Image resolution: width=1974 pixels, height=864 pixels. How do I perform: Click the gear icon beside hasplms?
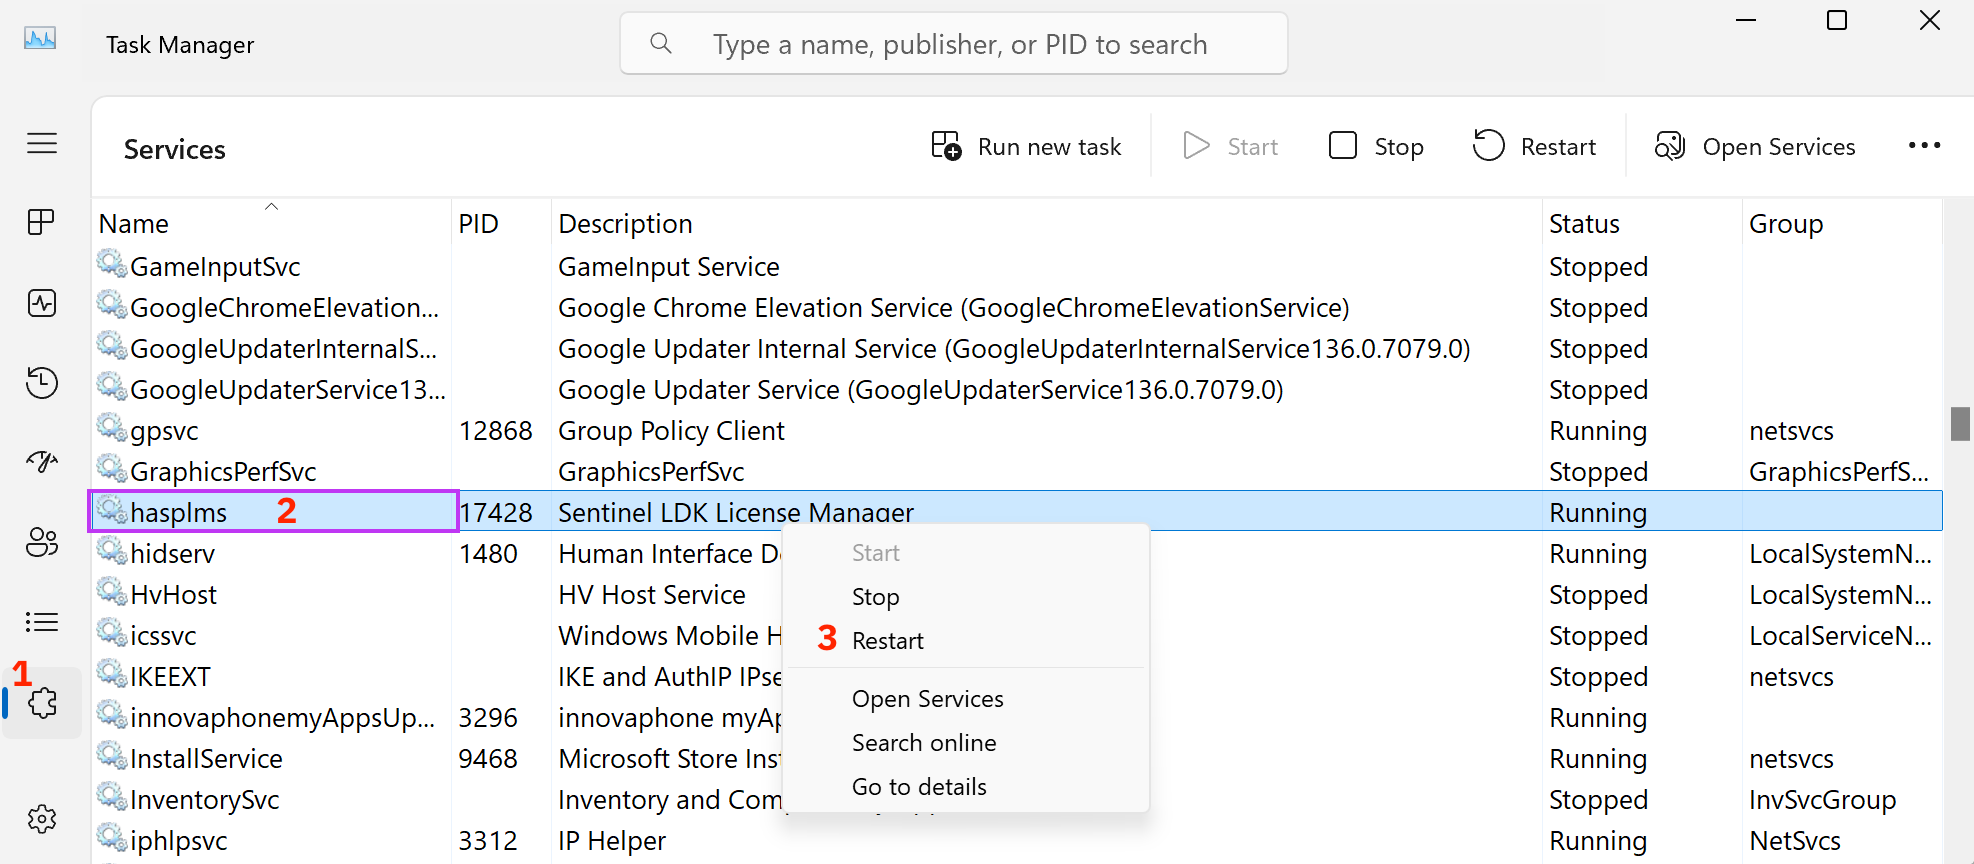111,510
